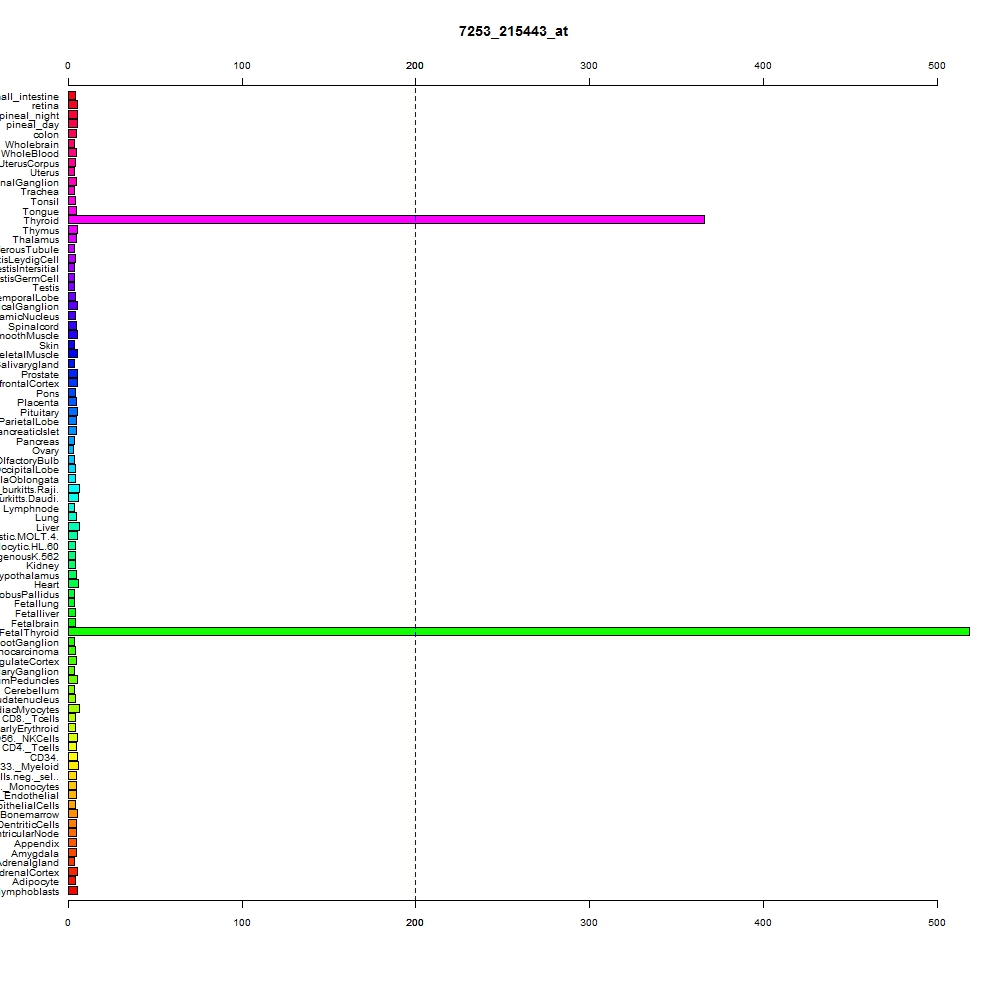The image size is (1000, 1000).
Task: Select the retina row label
Action: (x=45, y=106)
